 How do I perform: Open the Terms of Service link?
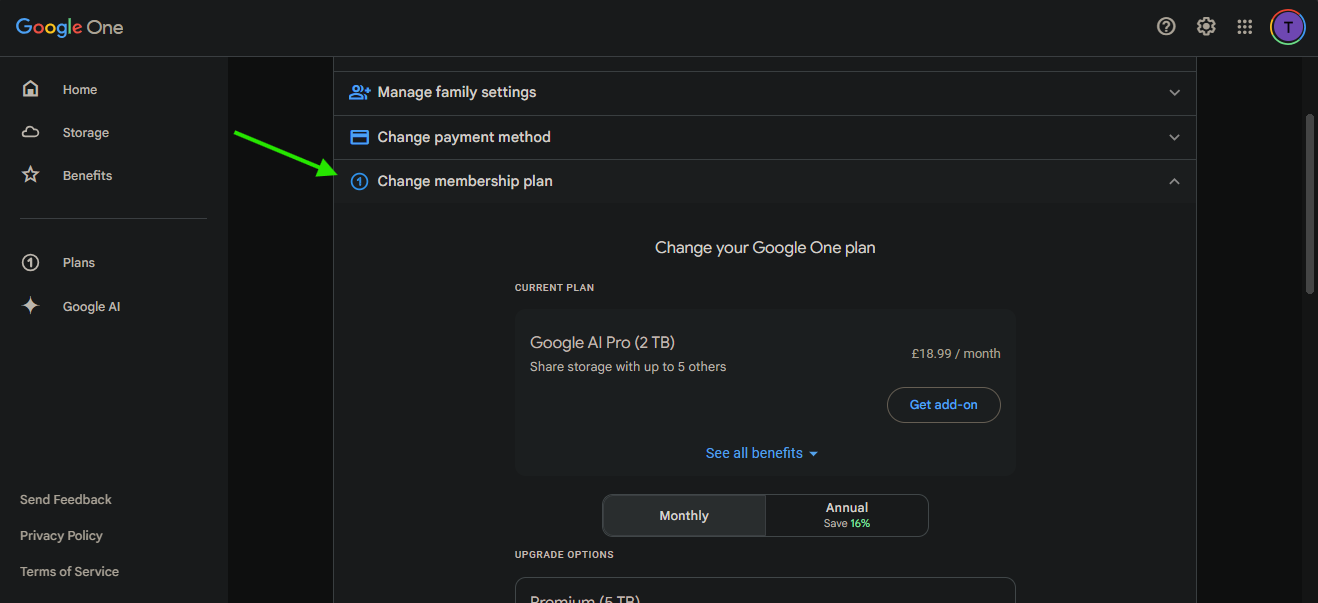[x=69, y=571]
